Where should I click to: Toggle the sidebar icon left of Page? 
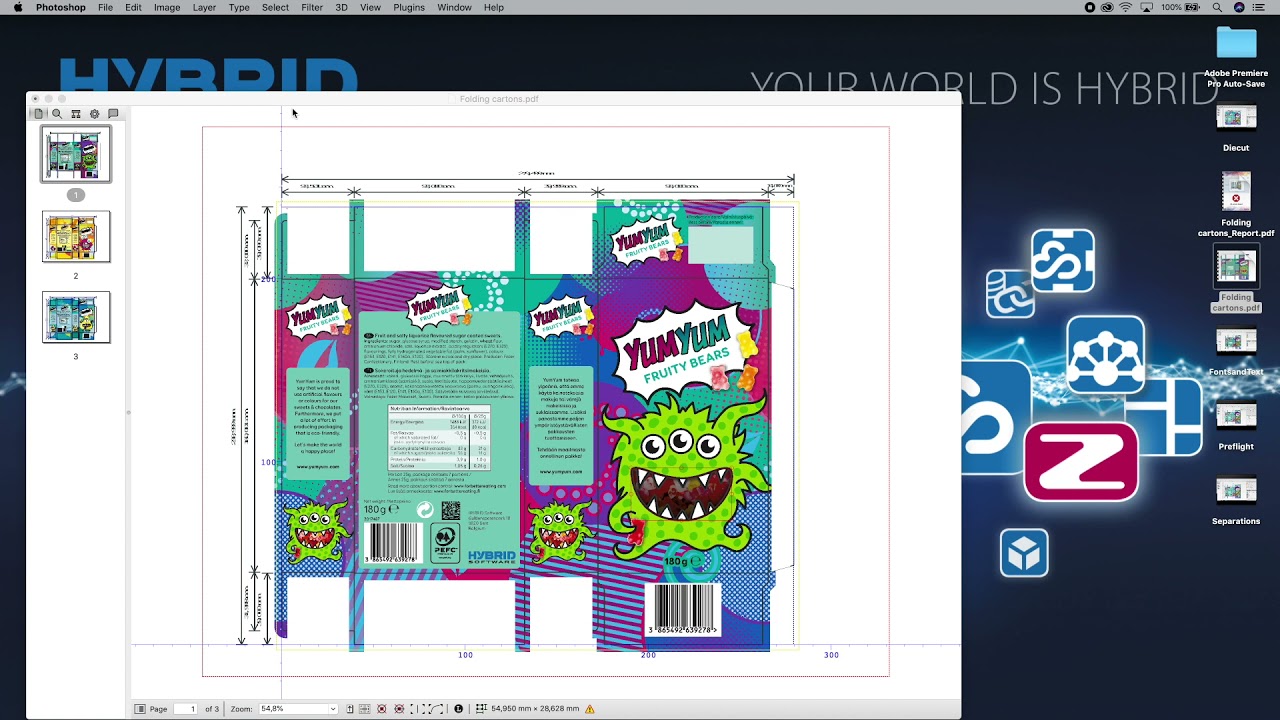pyautogui.click(x=140, y=709)
